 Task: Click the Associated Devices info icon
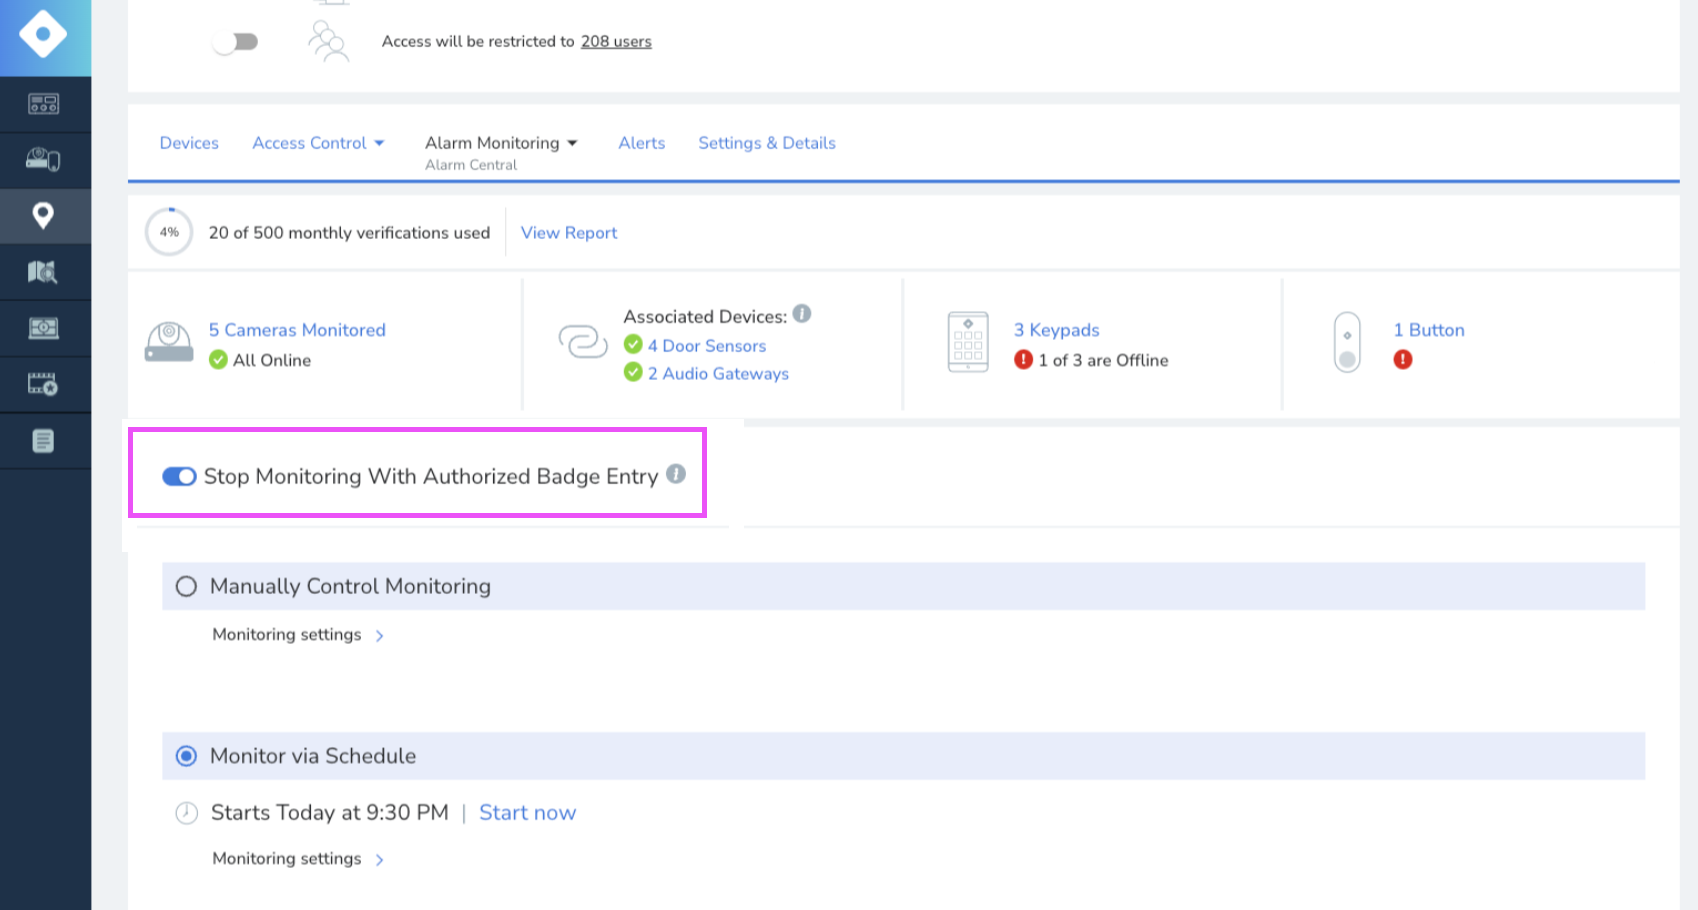(x=803, y=313)
